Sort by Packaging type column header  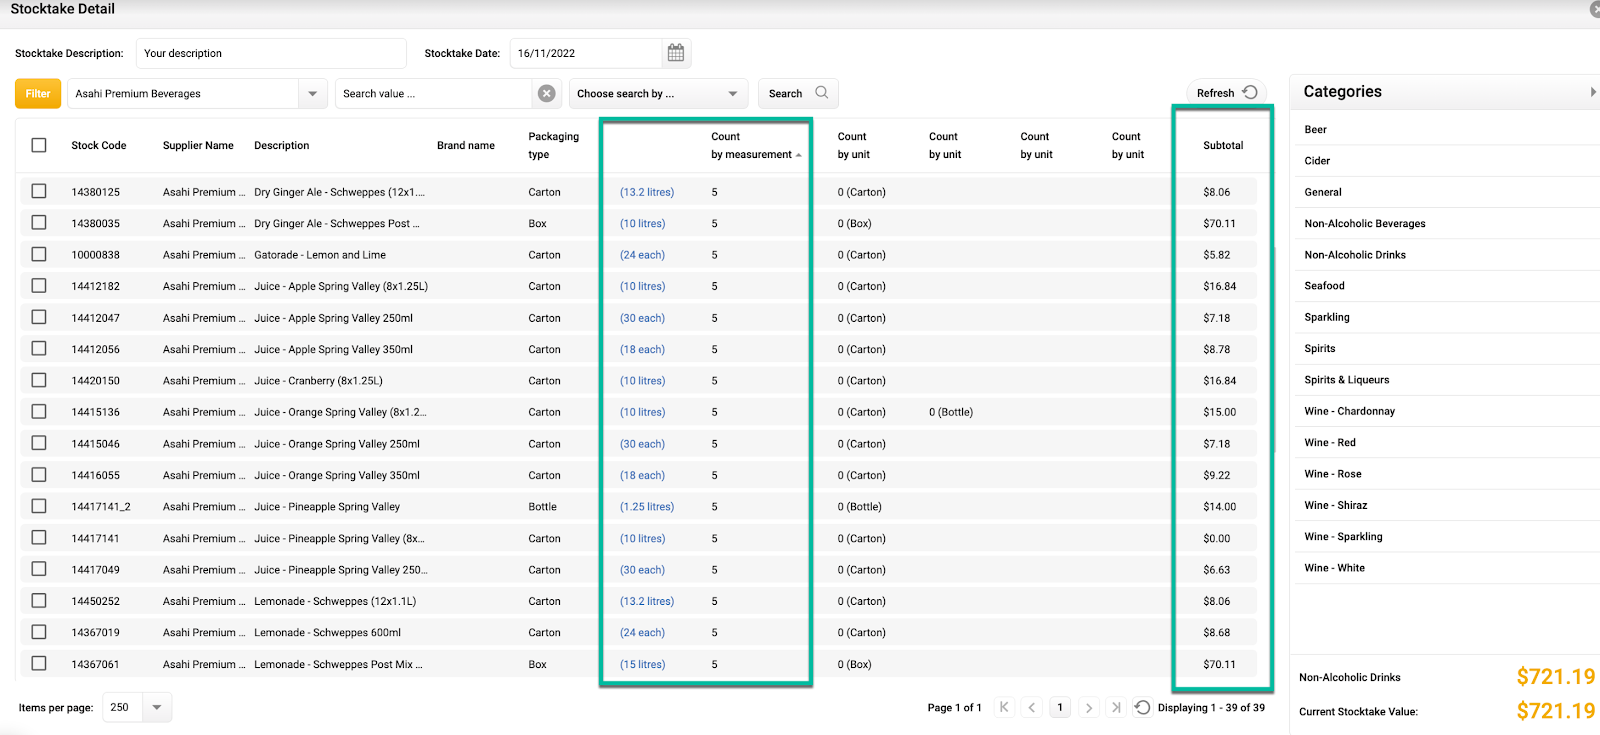coord(553,145)
